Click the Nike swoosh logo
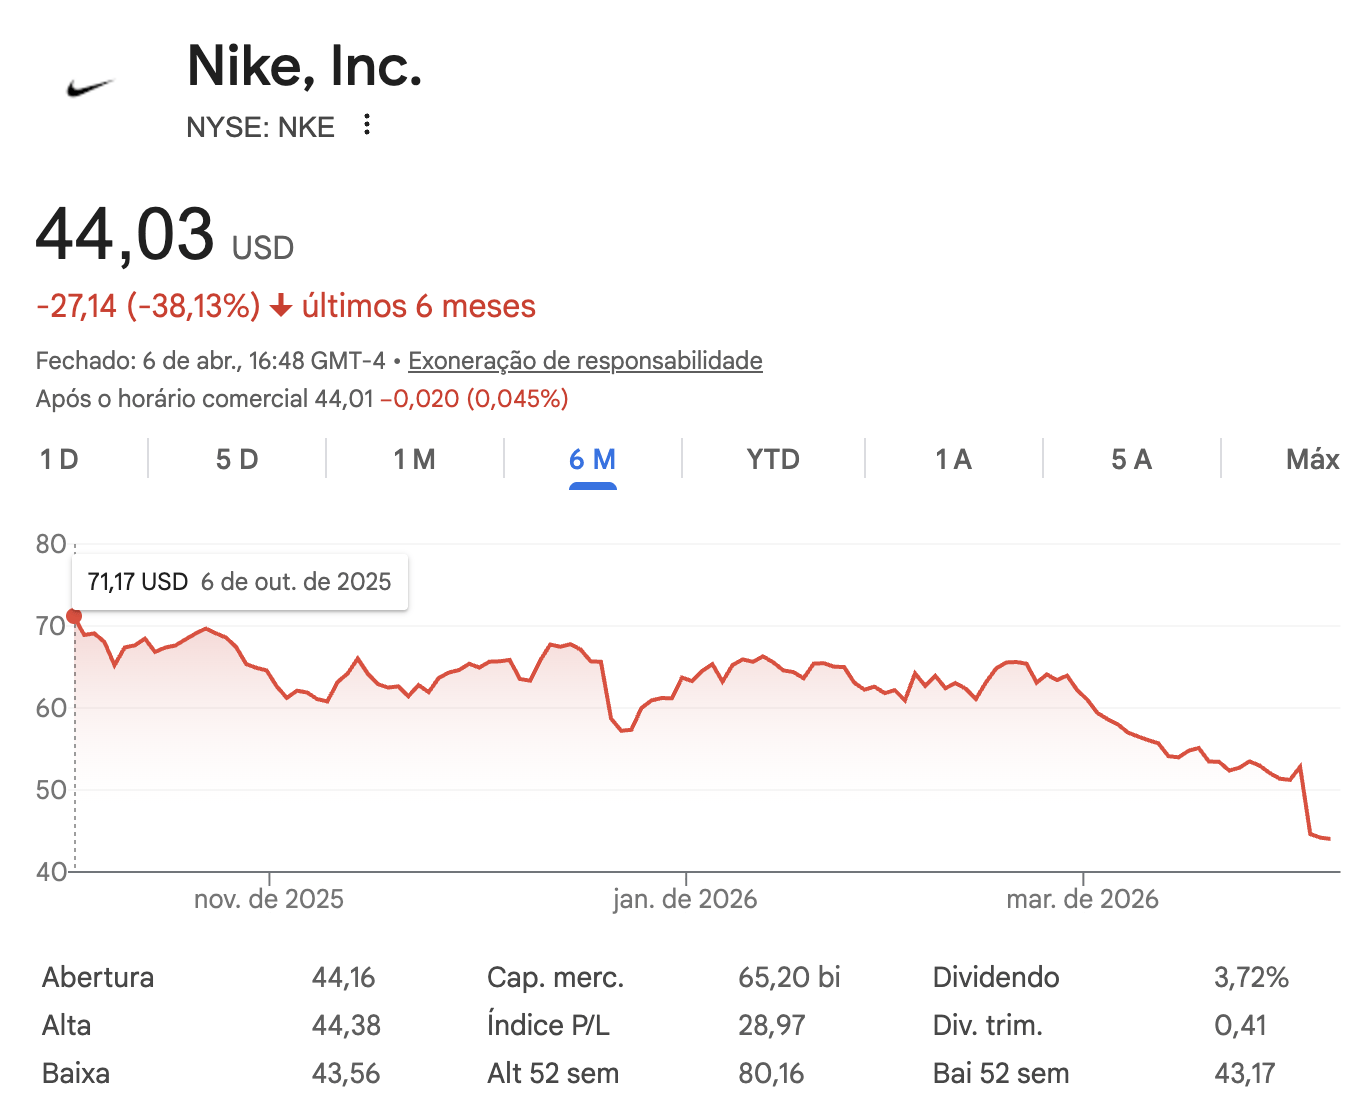Screen dimensions: 1362x1118 pyautogui.click(x=90, y=88)
